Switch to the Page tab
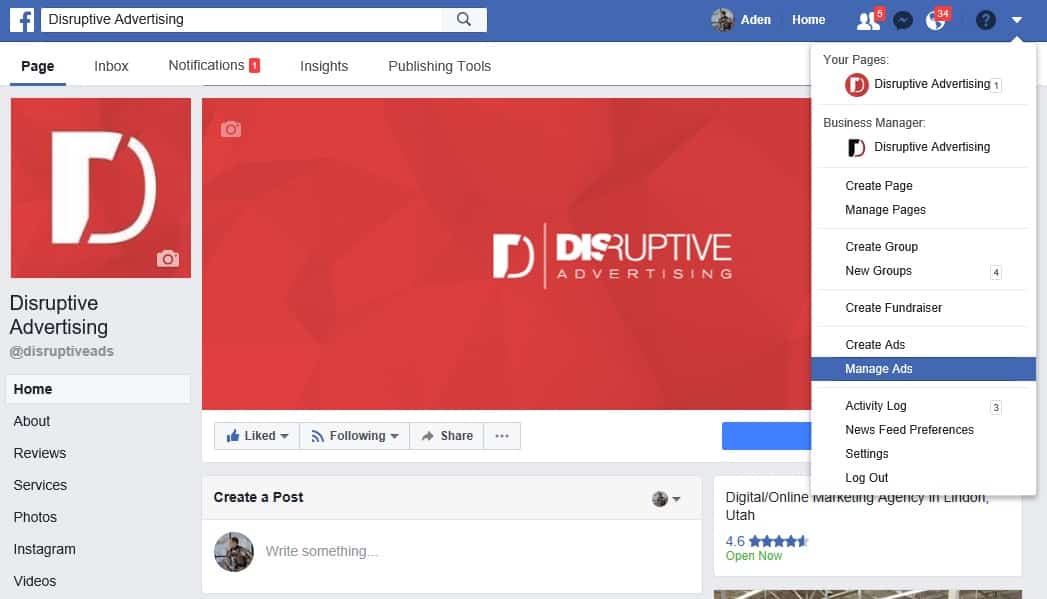Image resolution: width=1047 pixels, height=599 pixels. click(x=37, y=66)
